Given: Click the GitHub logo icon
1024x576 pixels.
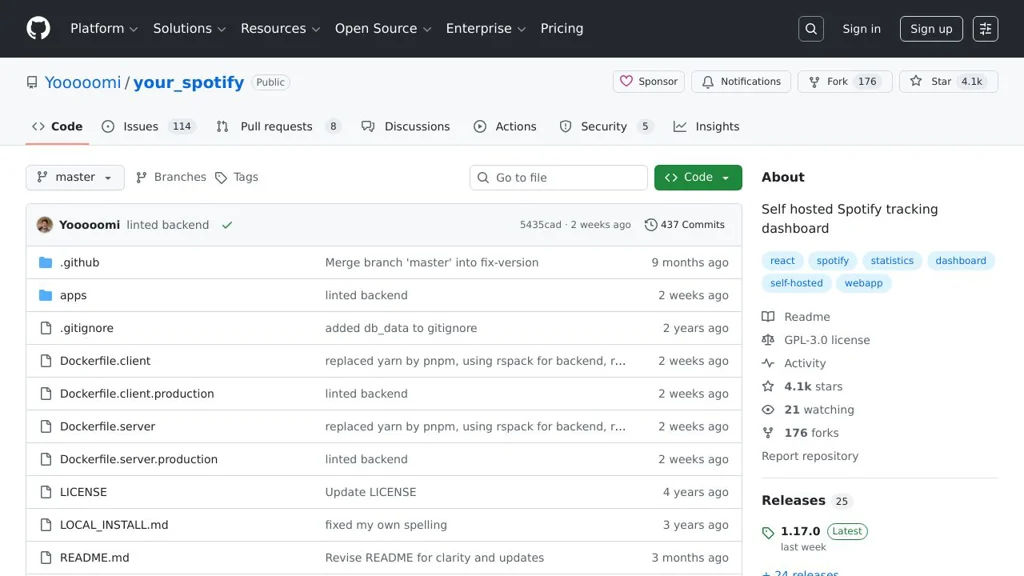Looking at the screenshot, I should 38,28.
